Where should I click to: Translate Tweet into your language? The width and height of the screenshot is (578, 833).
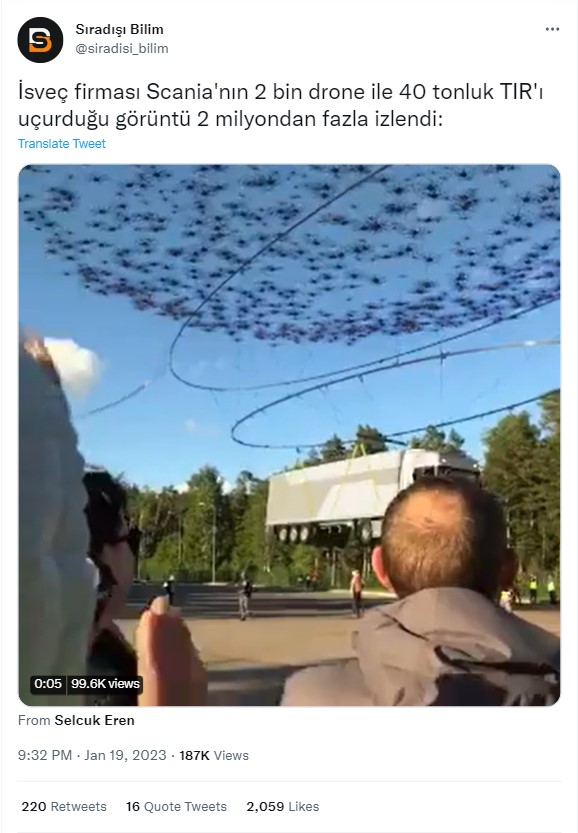coord(62,143)
